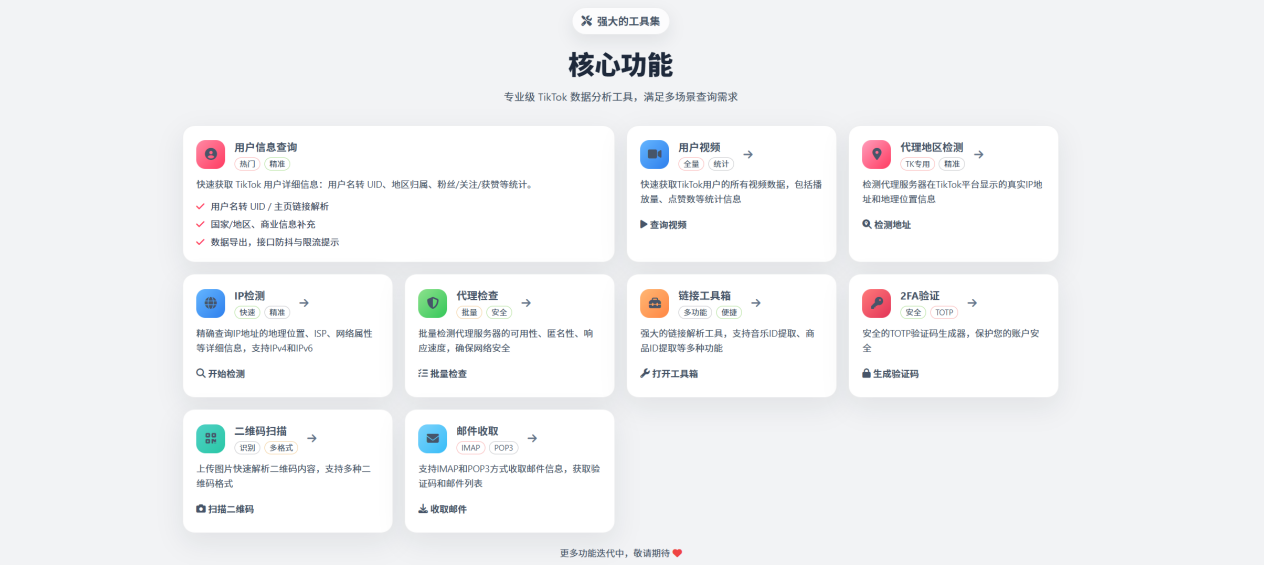This screenshot has height=565, width=1264.
Task: Click the 精准 tag under 用户信息查询
Action: click(x=277, y=164)
